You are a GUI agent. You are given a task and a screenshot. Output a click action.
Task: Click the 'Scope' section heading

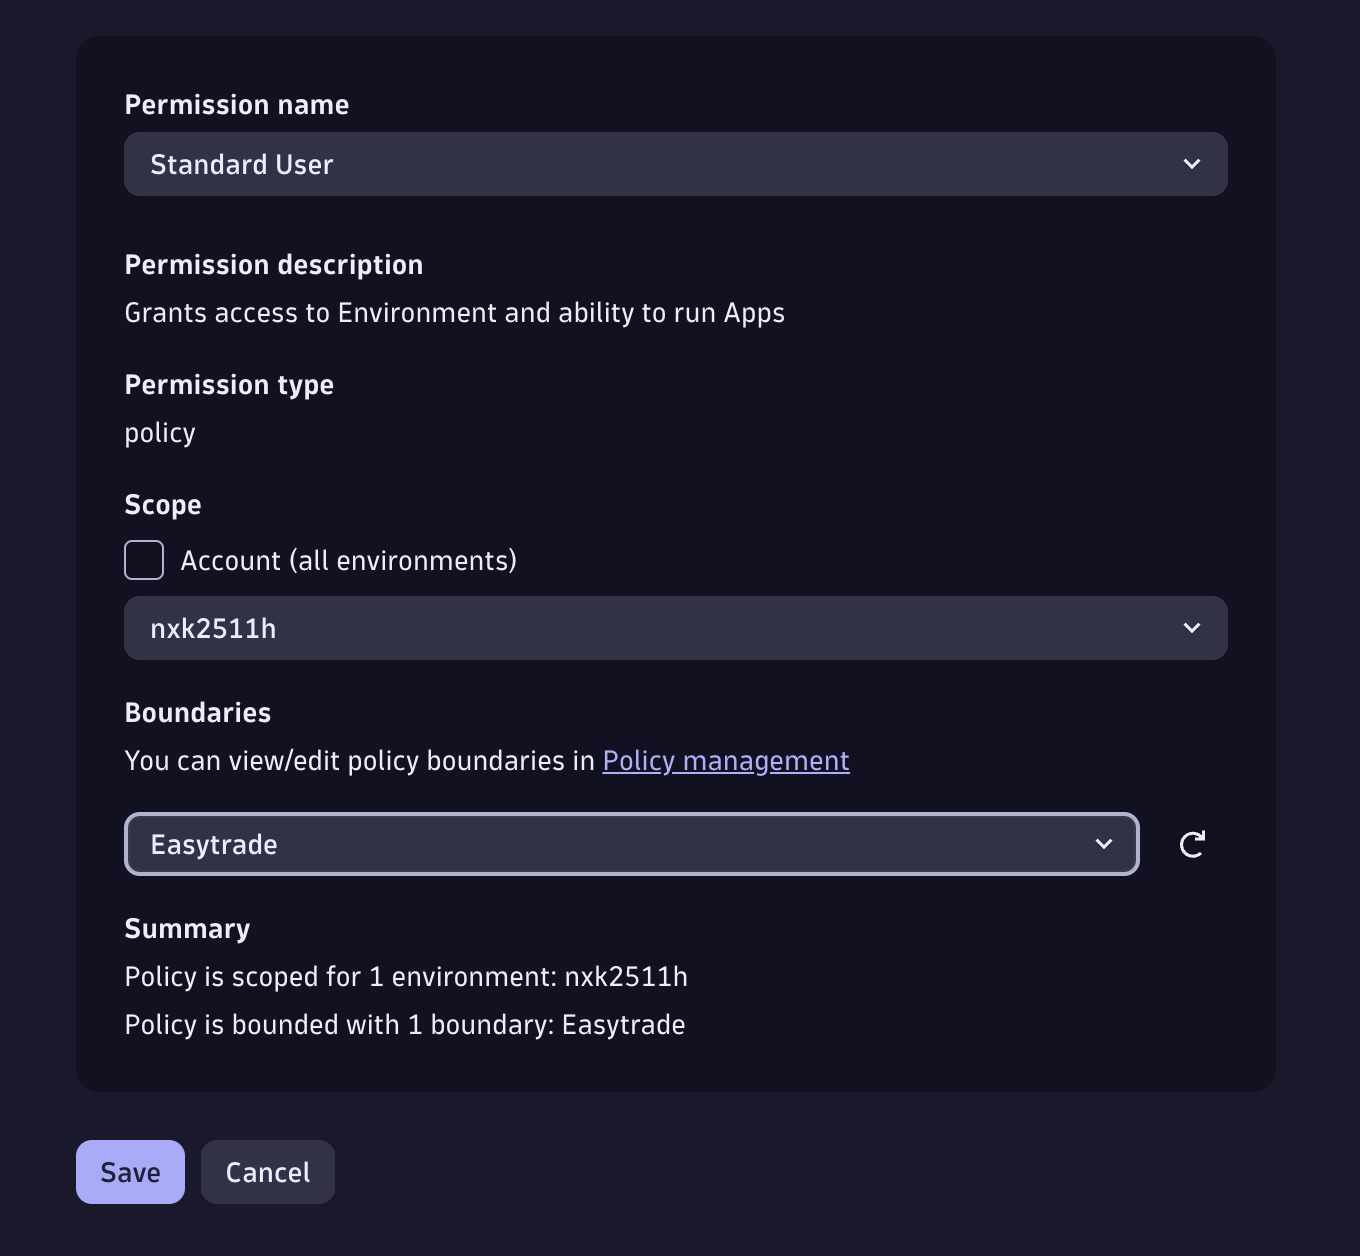click(x=163, y=505)
